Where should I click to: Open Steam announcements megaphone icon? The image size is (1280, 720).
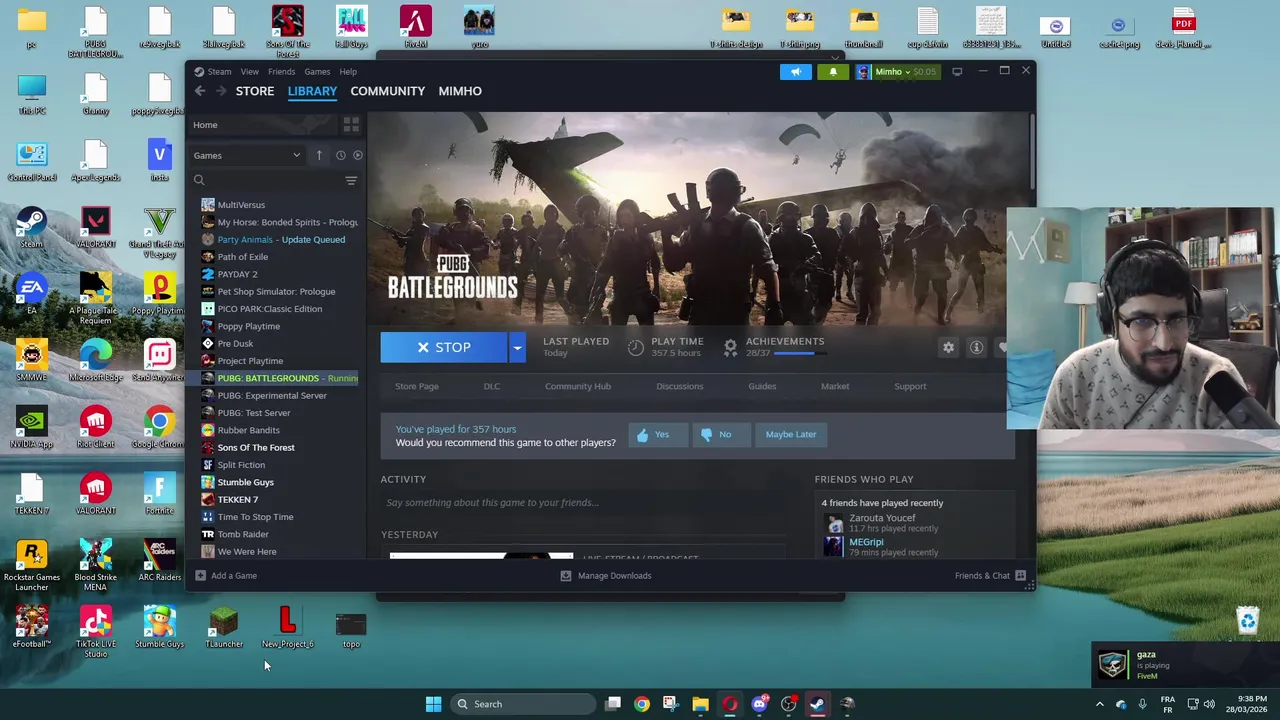[796, 72]
